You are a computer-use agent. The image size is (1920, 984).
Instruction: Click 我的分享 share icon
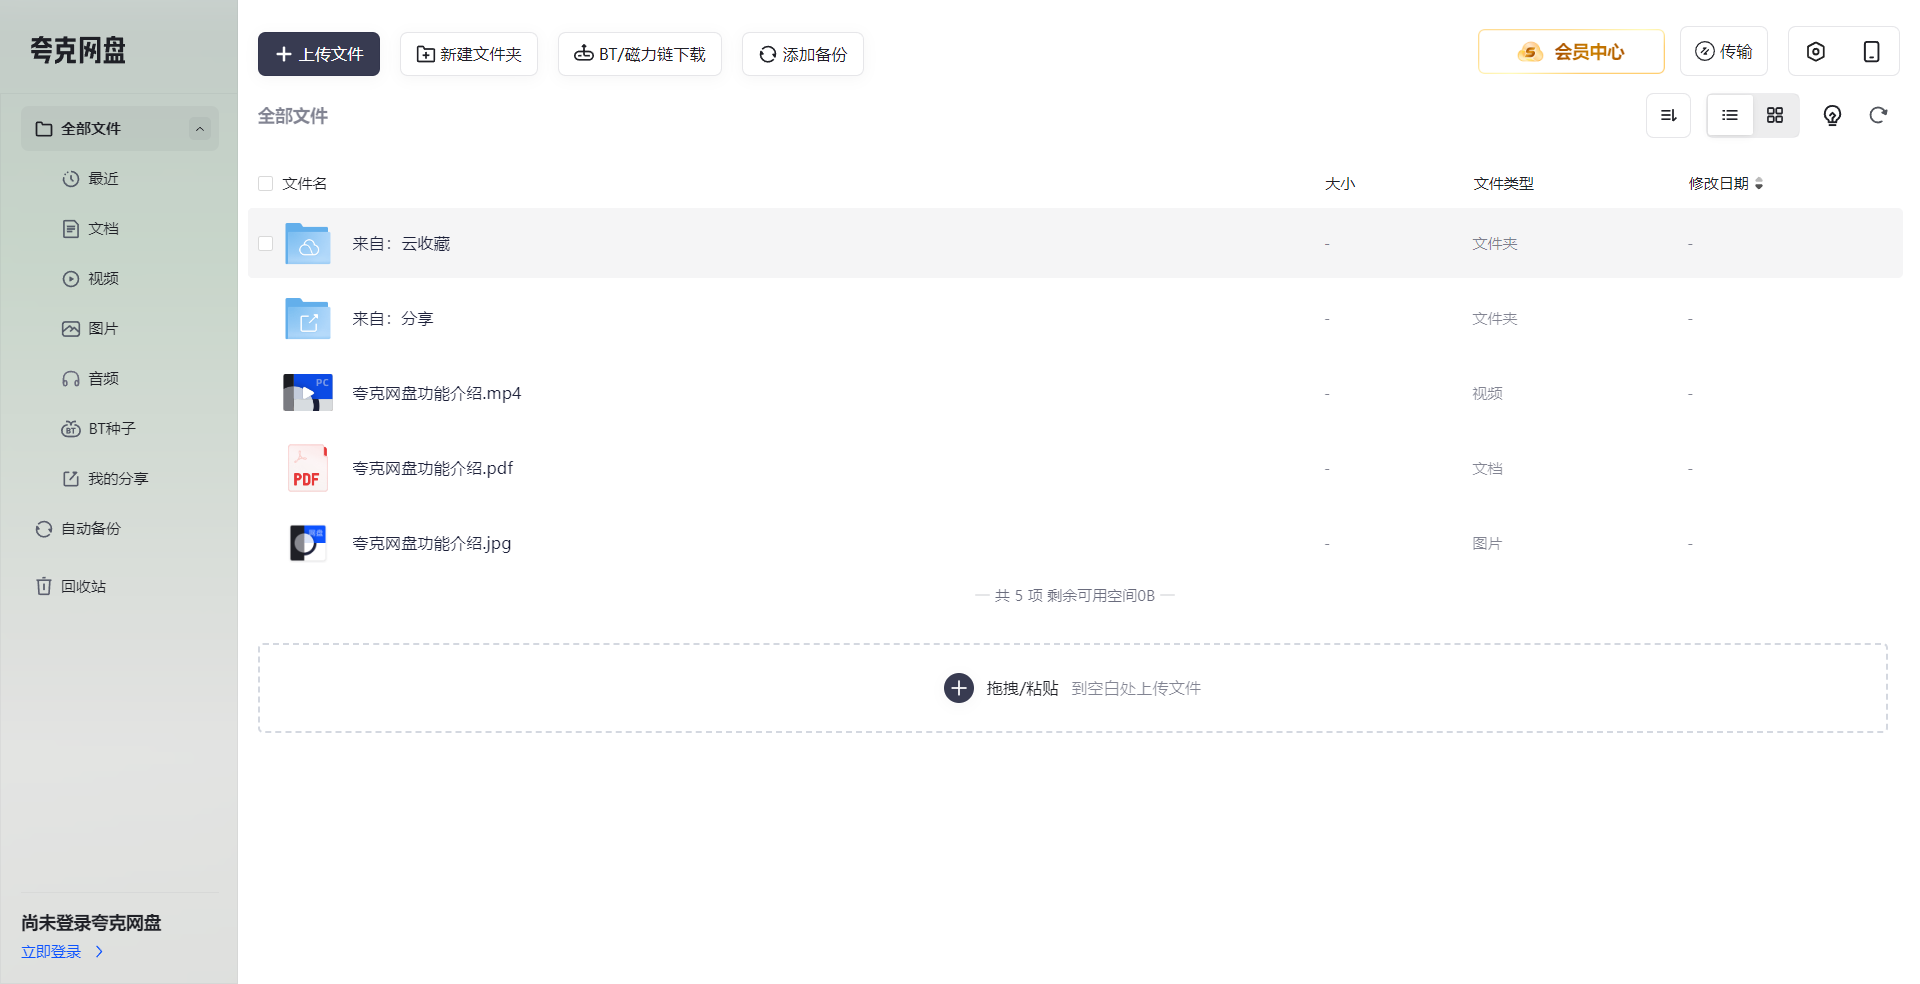(x=71, y=479)
